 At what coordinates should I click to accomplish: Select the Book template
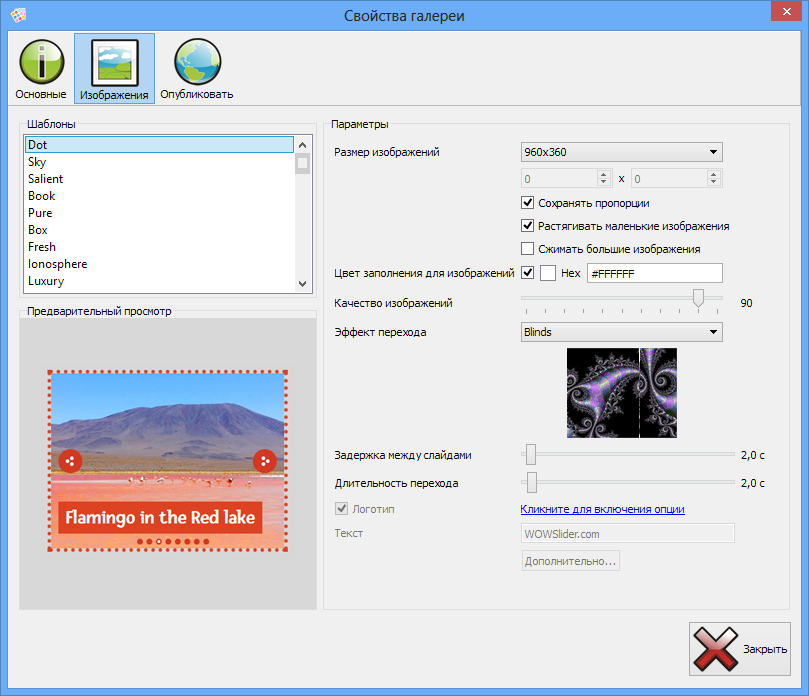pyautogui.click(x=159, y=196)
